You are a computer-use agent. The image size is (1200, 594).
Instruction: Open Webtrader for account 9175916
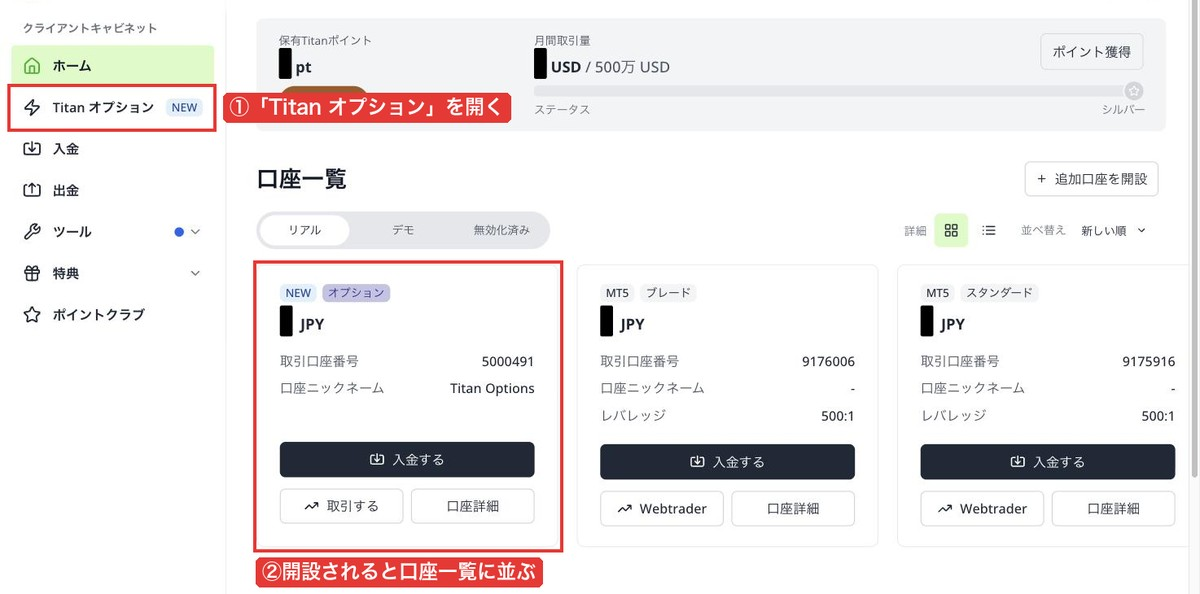982,509
